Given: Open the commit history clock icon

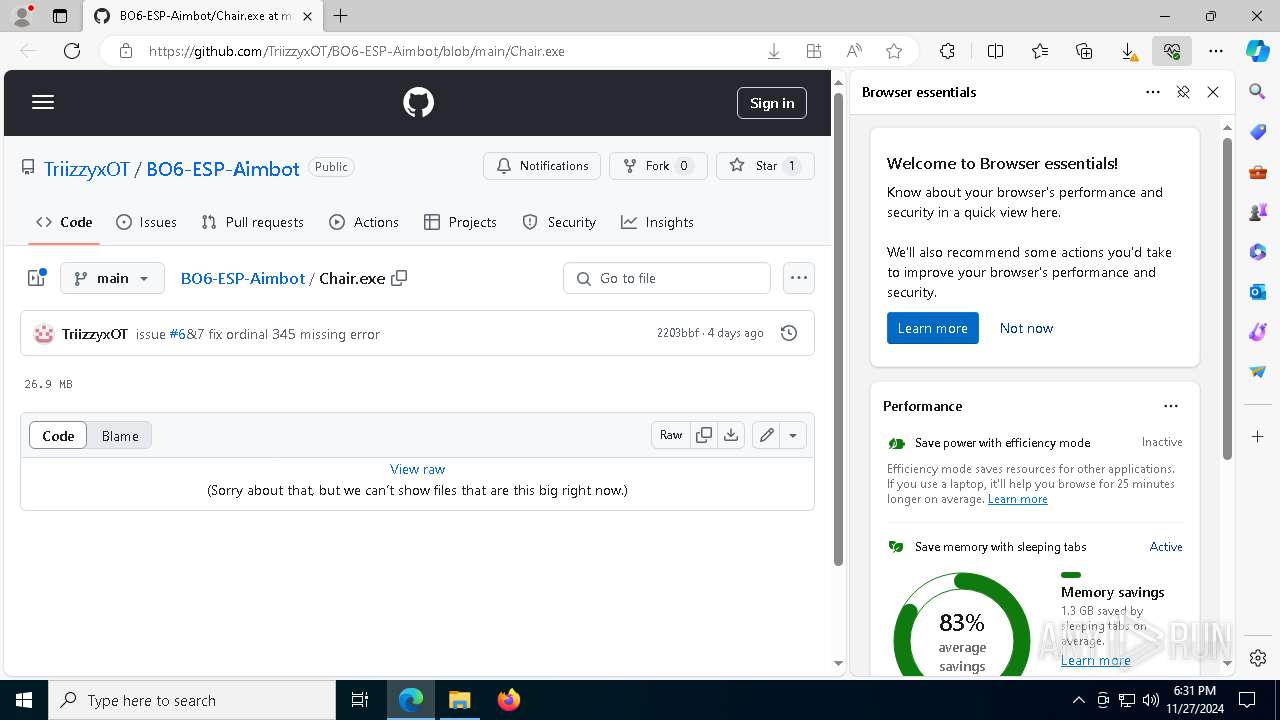Looking at the screenshot, I should (789, 333).
